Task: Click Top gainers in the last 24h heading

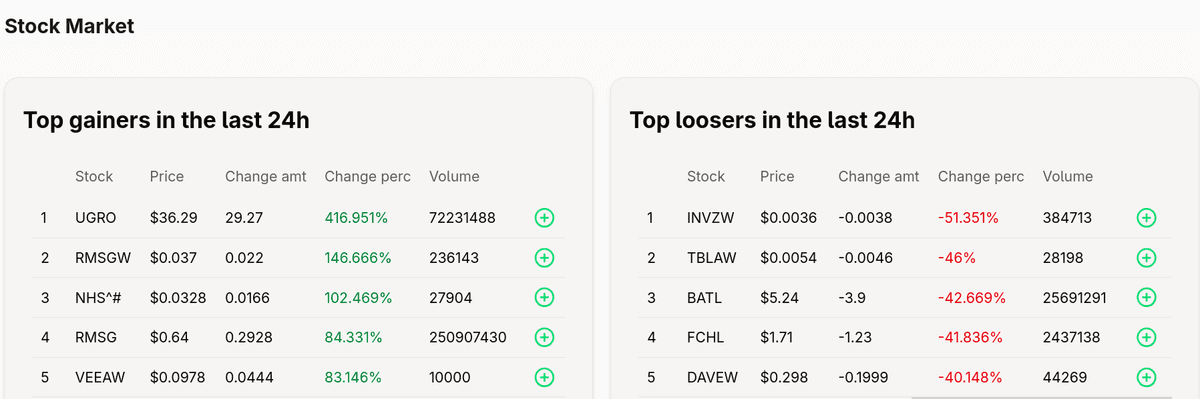Action: pos(166,121)
